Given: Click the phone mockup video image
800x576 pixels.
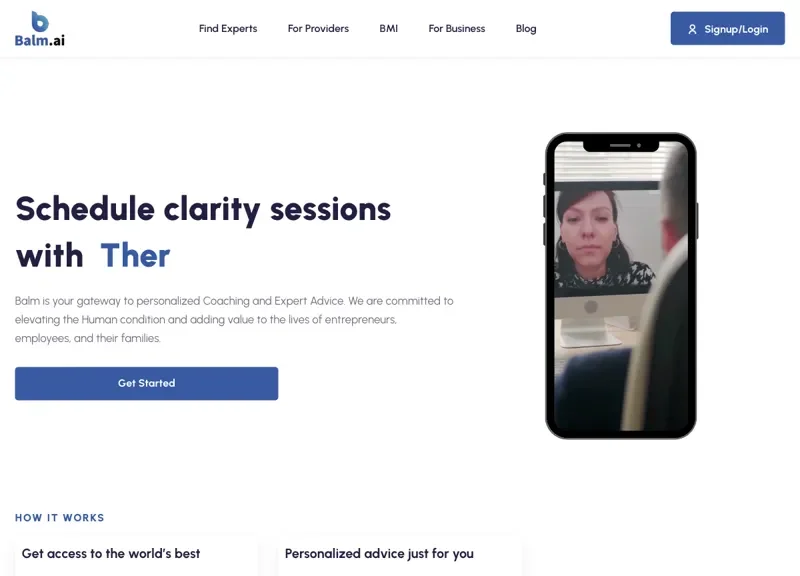Looking at the screenshot, I should click(x=620, y=286).
